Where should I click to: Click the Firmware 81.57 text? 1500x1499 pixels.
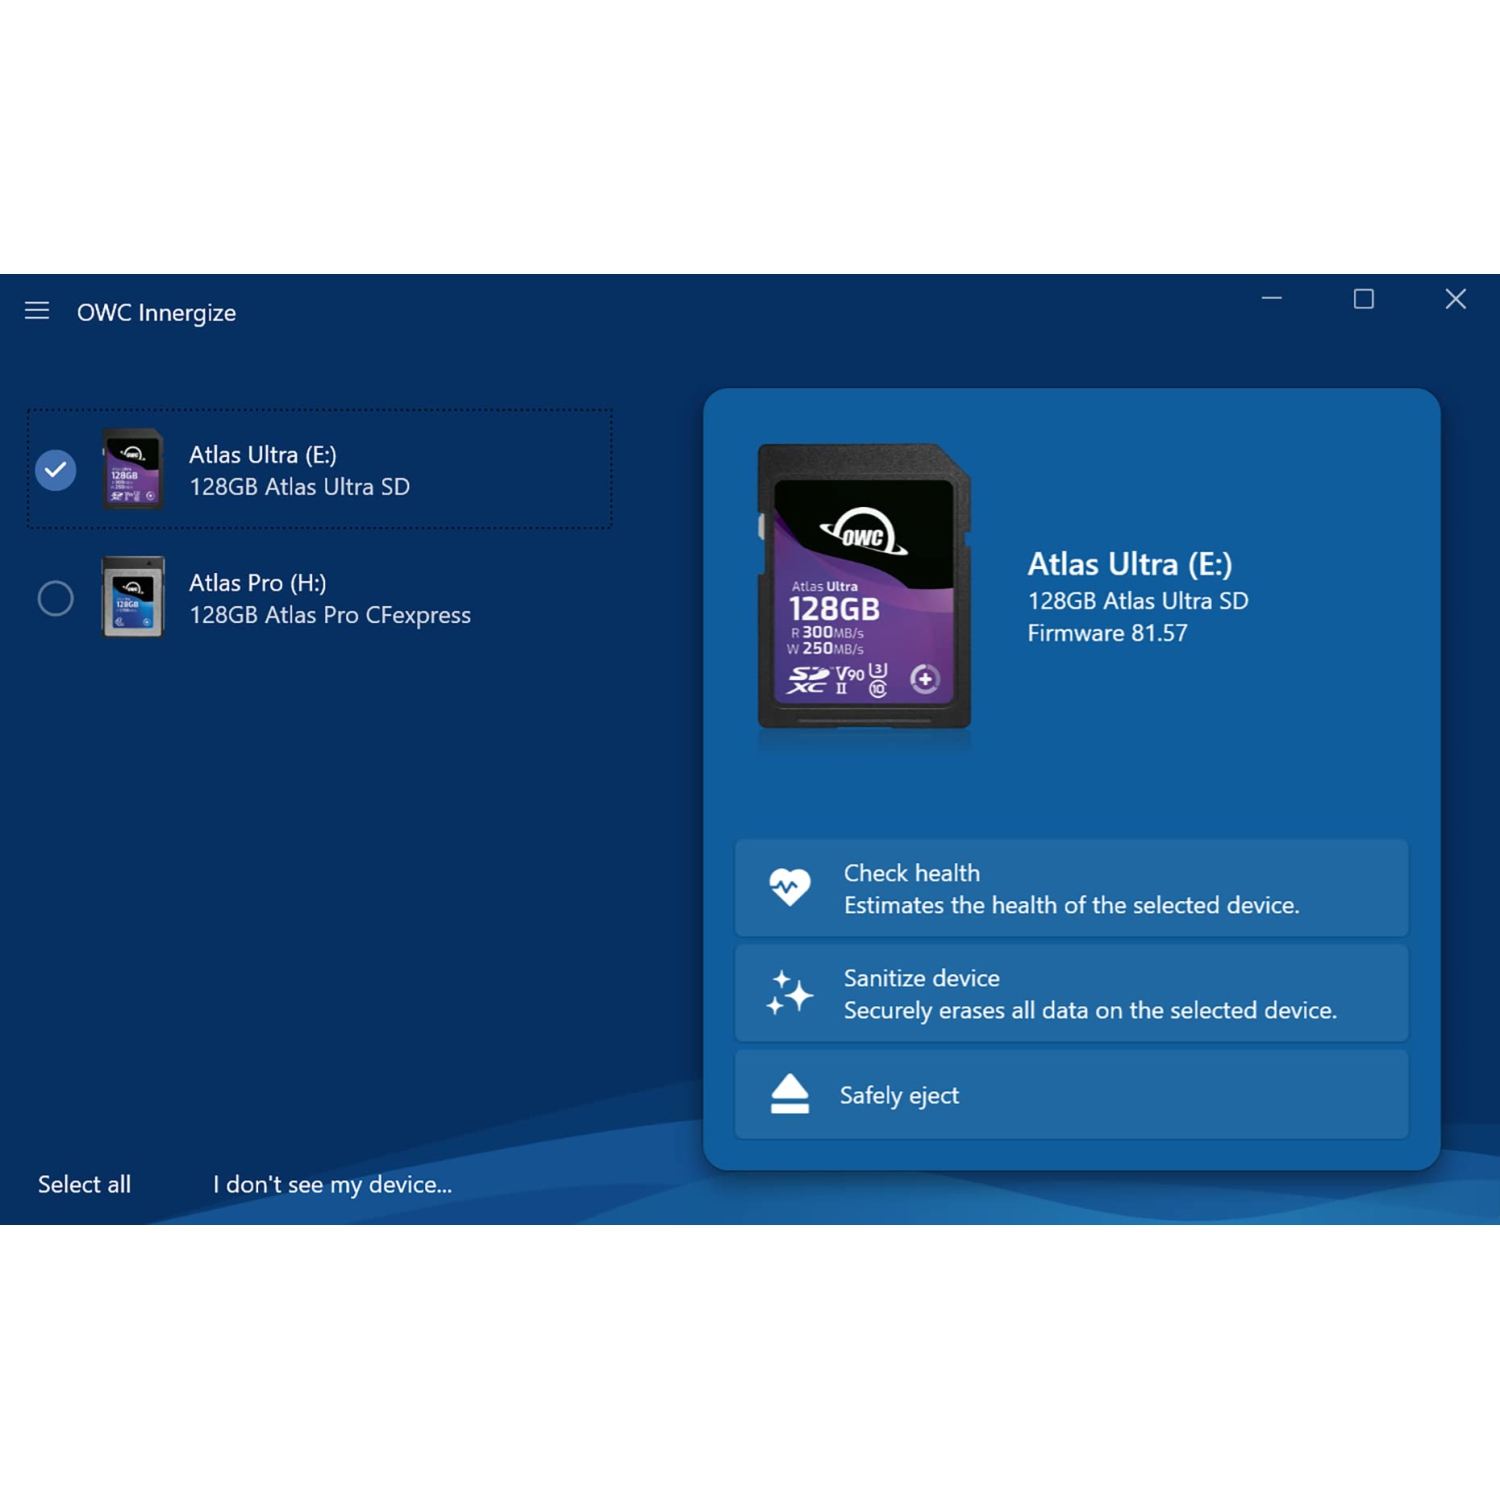tap(1107, 633)
